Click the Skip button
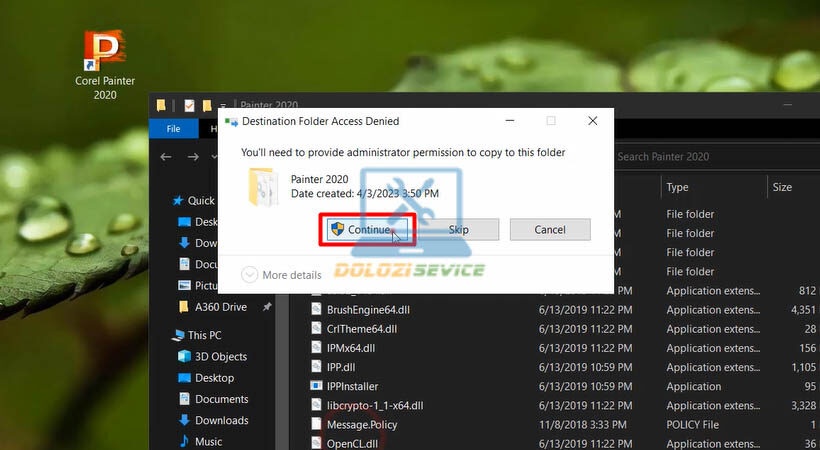 [x=458, y=229]
